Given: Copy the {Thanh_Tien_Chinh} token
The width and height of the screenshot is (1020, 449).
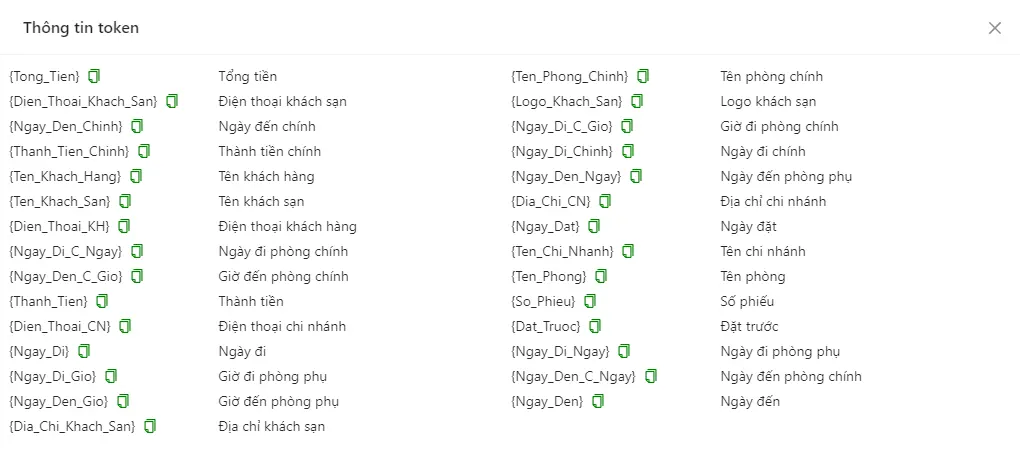Looking at the screenshot, I should click(x=144, y=151).
